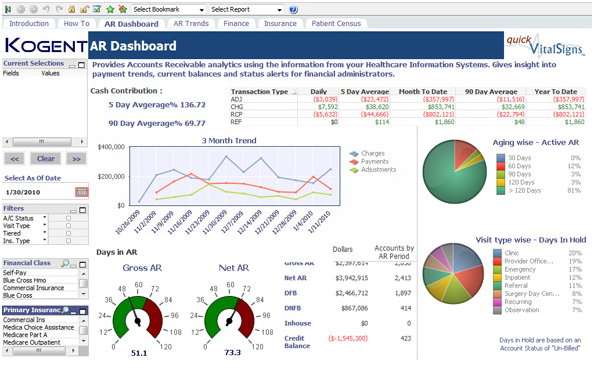Switch to the How To tab
The image size is (600, 381).
[76, 23]
